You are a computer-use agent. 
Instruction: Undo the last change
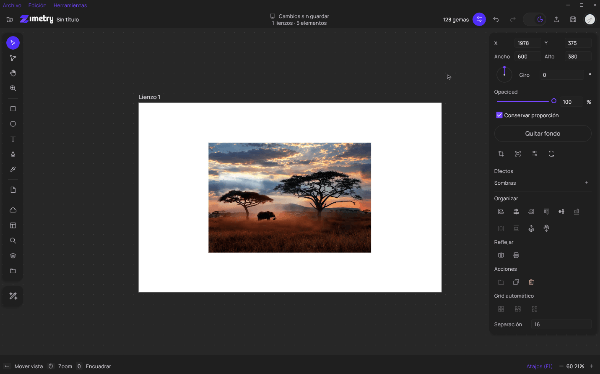click(x=496, y=19)
